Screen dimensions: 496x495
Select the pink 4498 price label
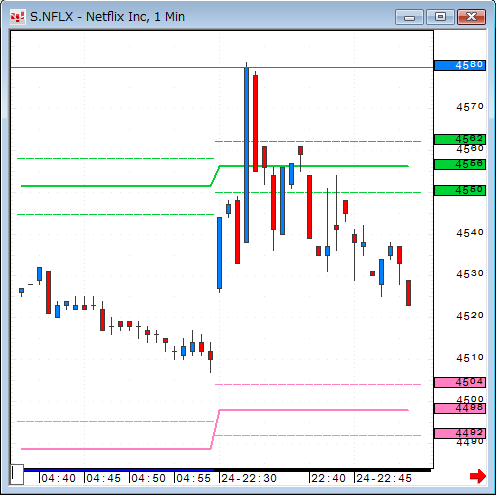point(460,408)
